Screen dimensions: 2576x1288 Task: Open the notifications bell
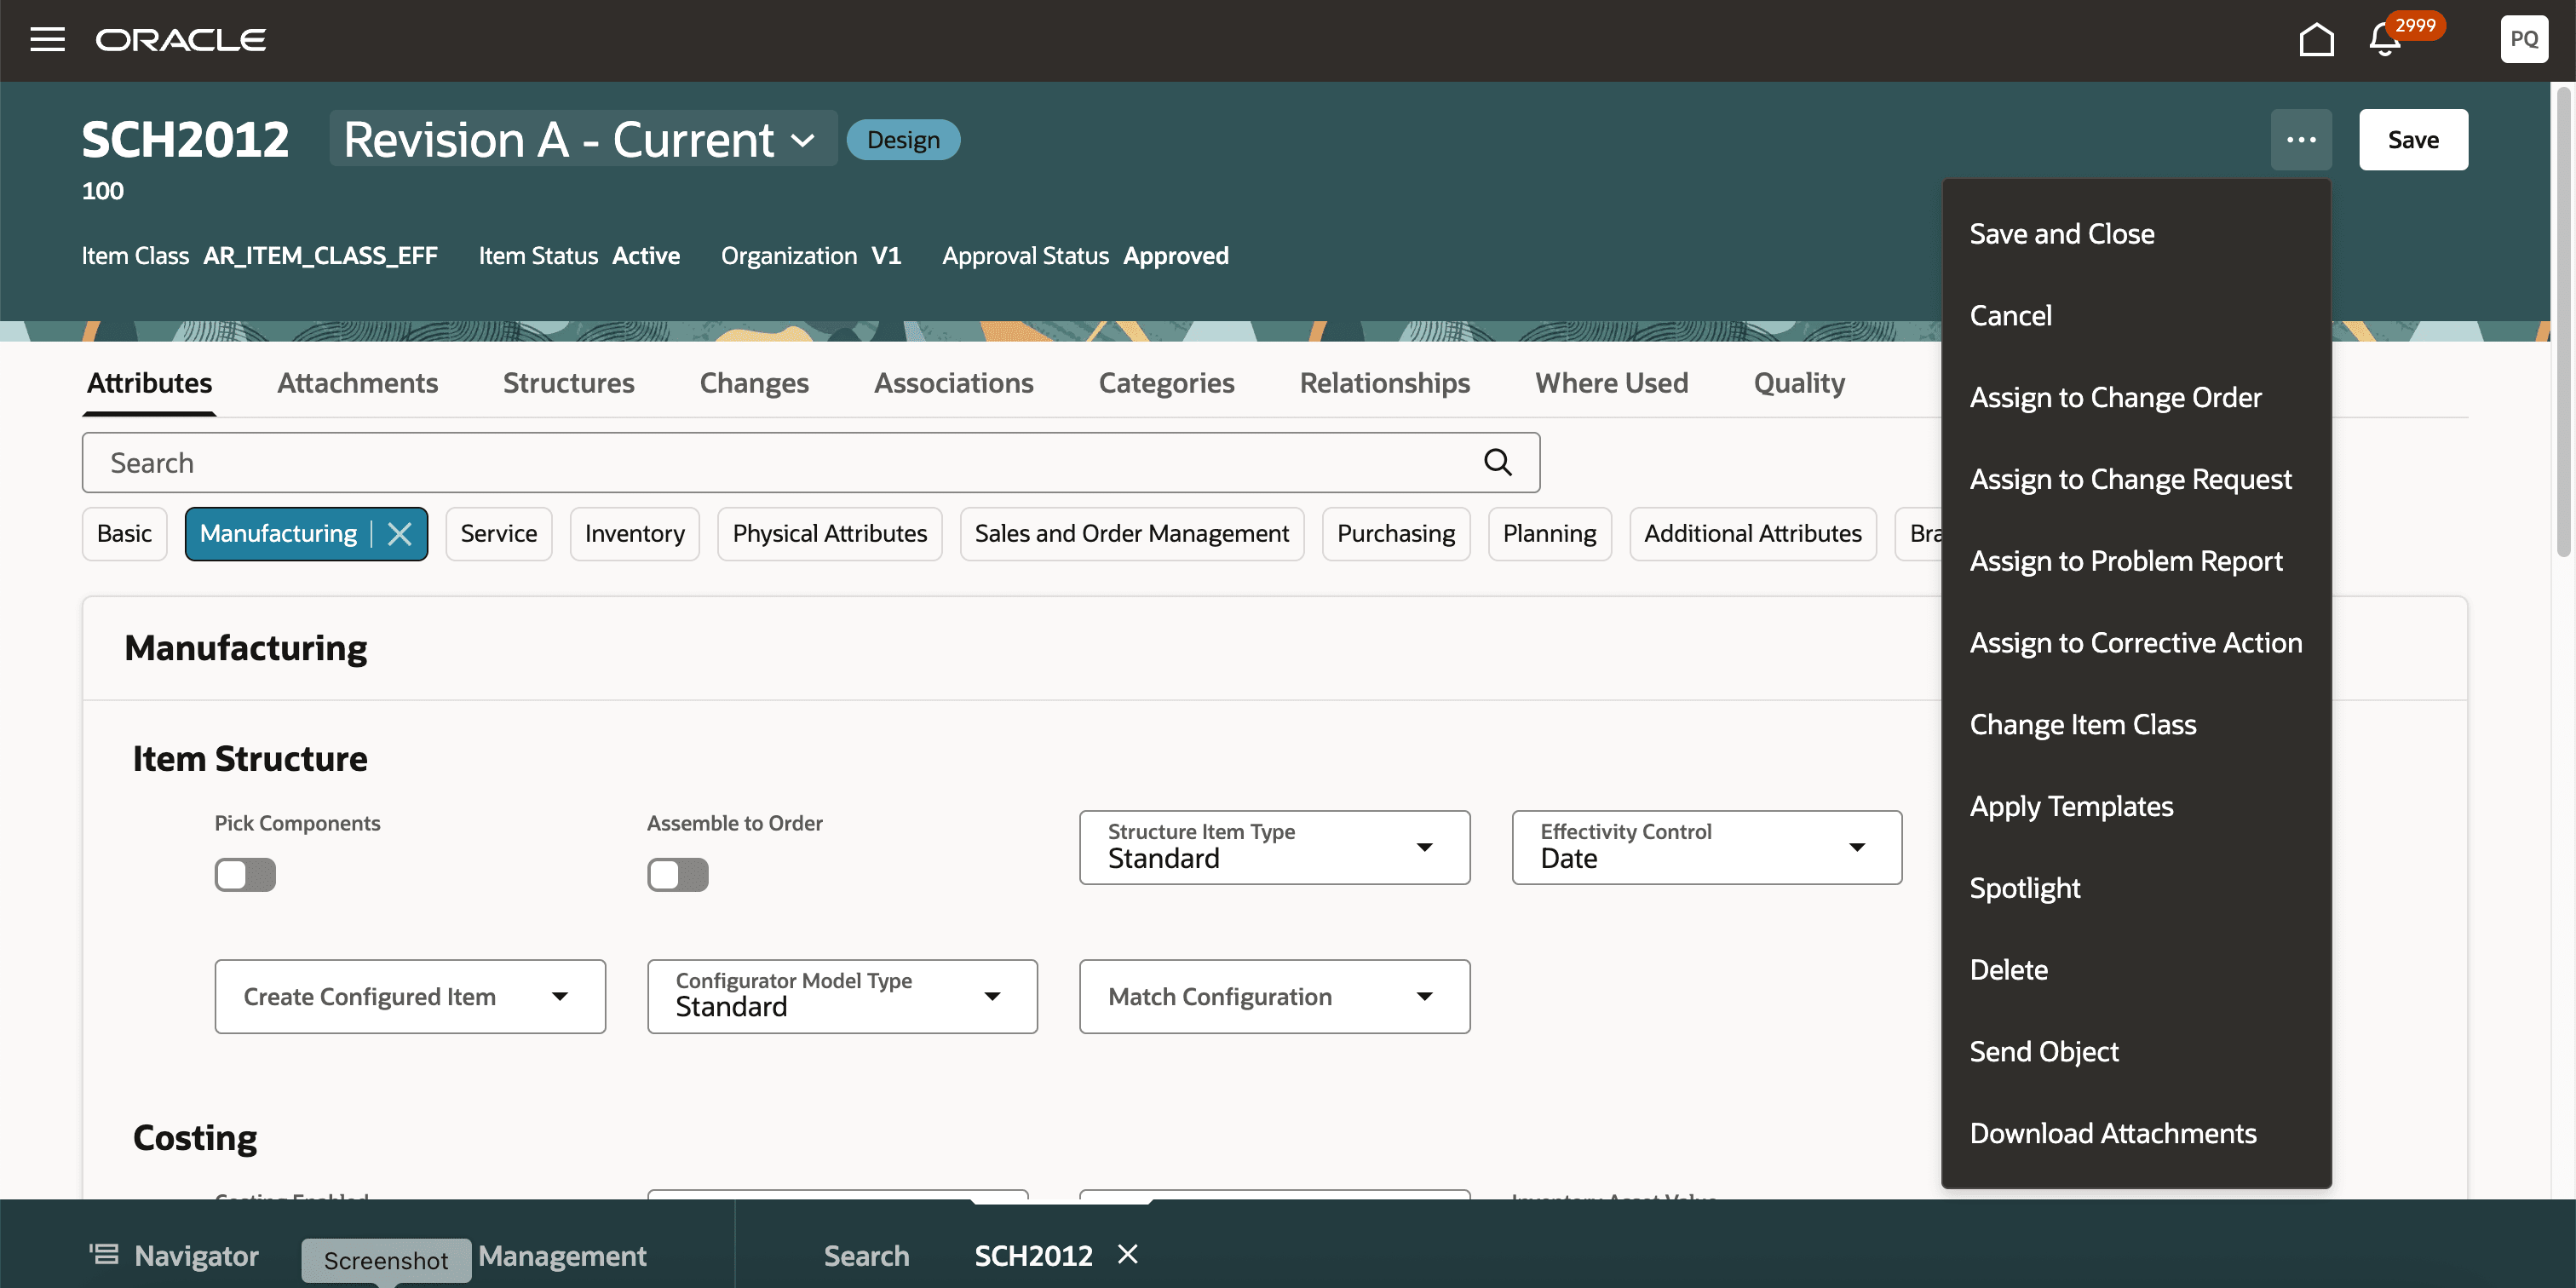[2385, 40]
